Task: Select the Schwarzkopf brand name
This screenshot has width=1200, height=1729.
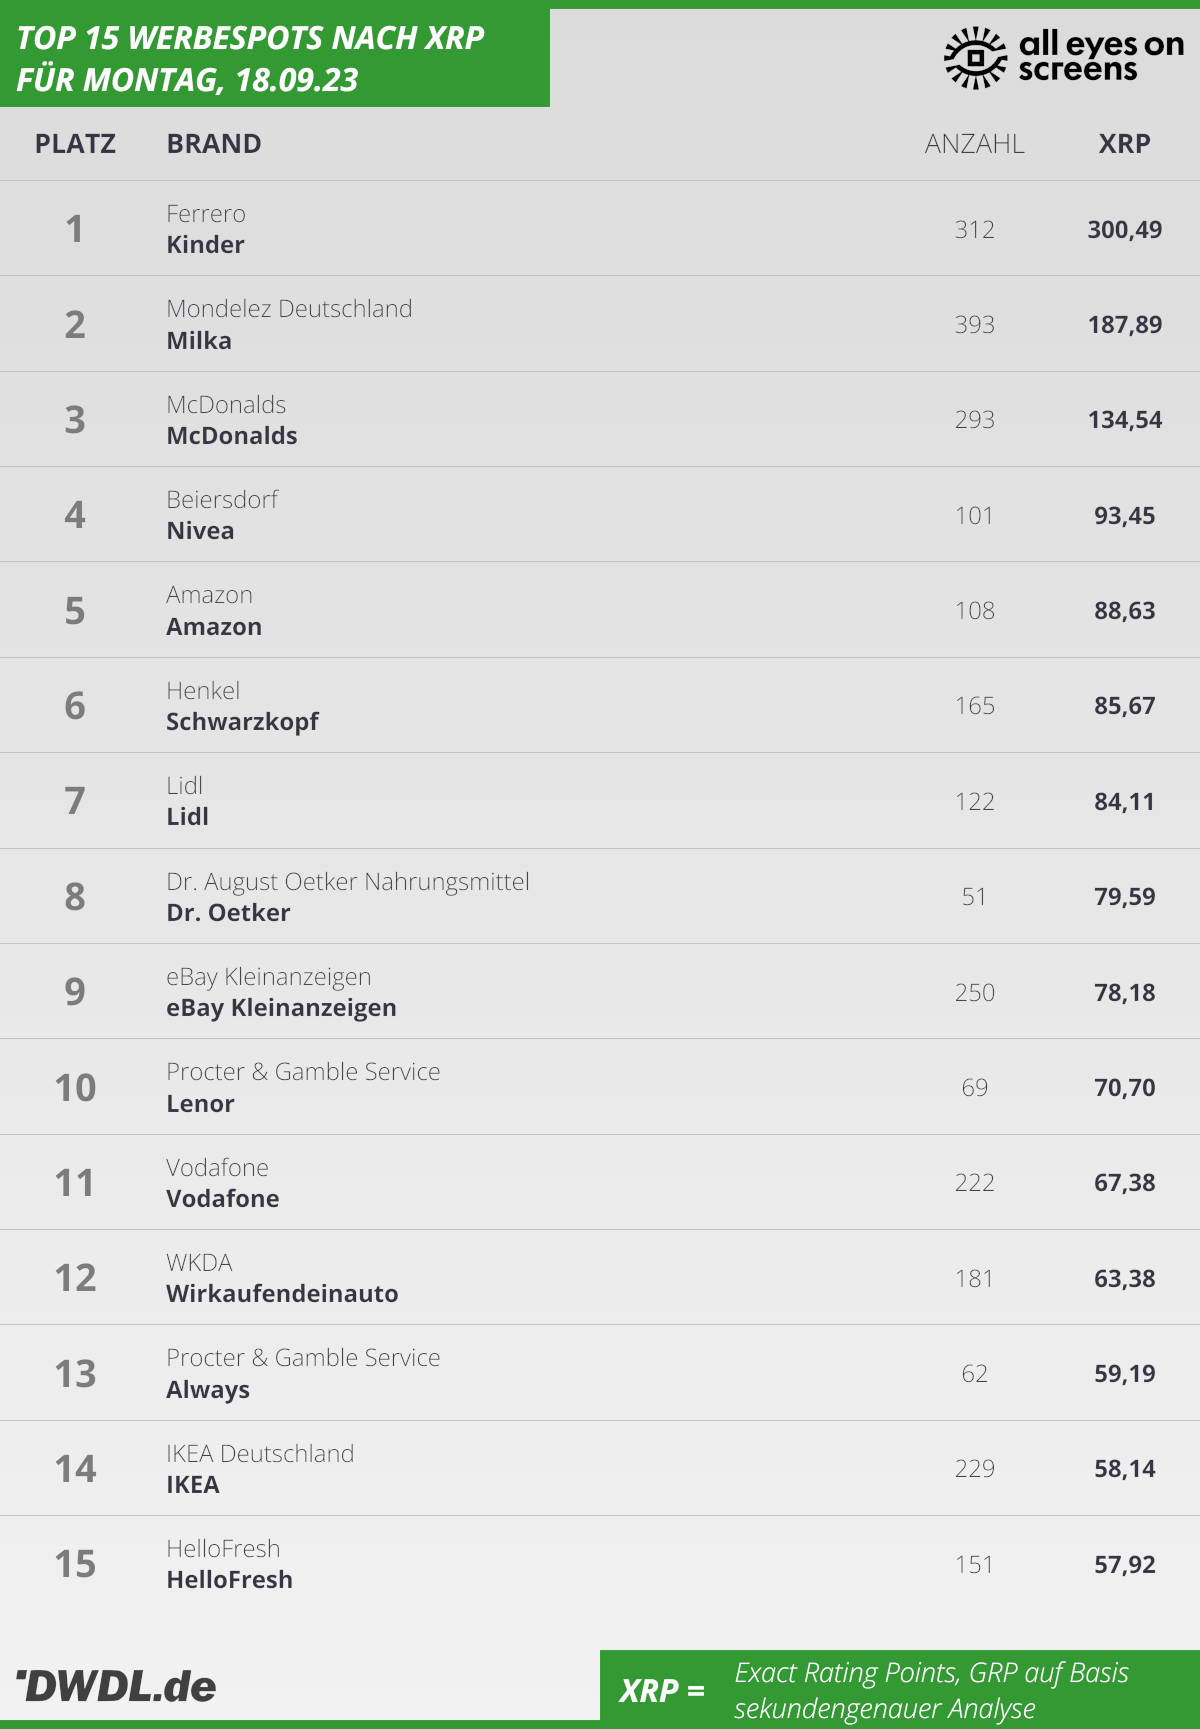Action: point(242,722)
